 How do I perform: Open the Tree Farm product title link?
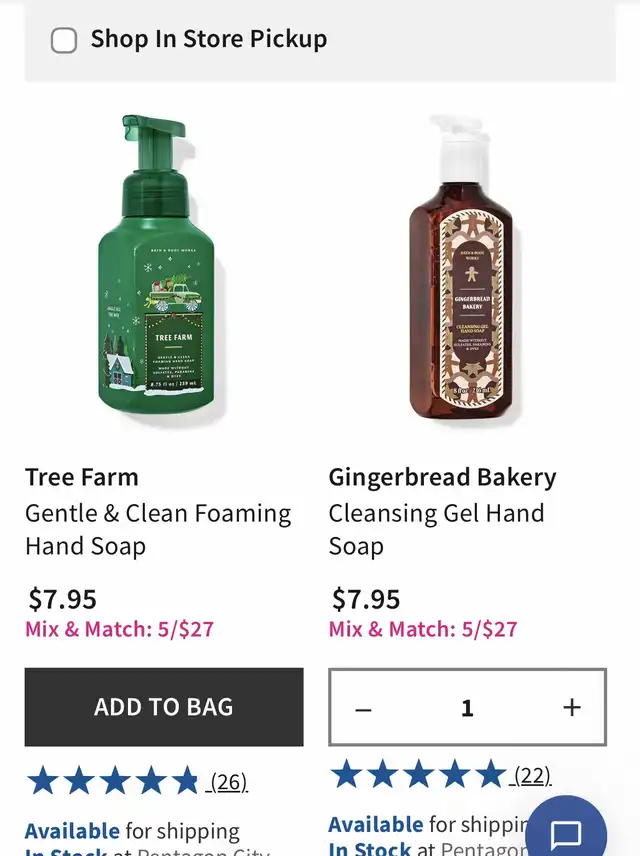tap(82, 477)
